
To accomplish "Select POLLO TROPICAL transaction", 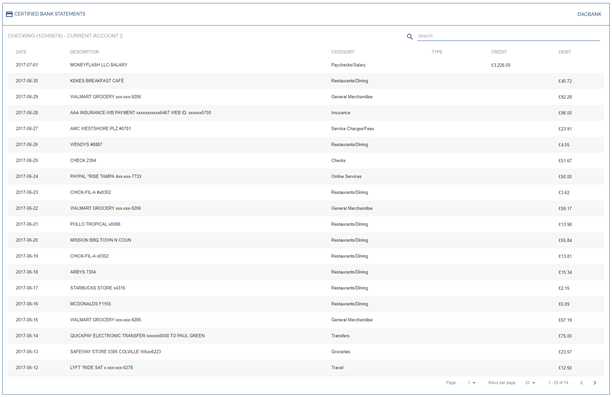I will pos(95,224).
